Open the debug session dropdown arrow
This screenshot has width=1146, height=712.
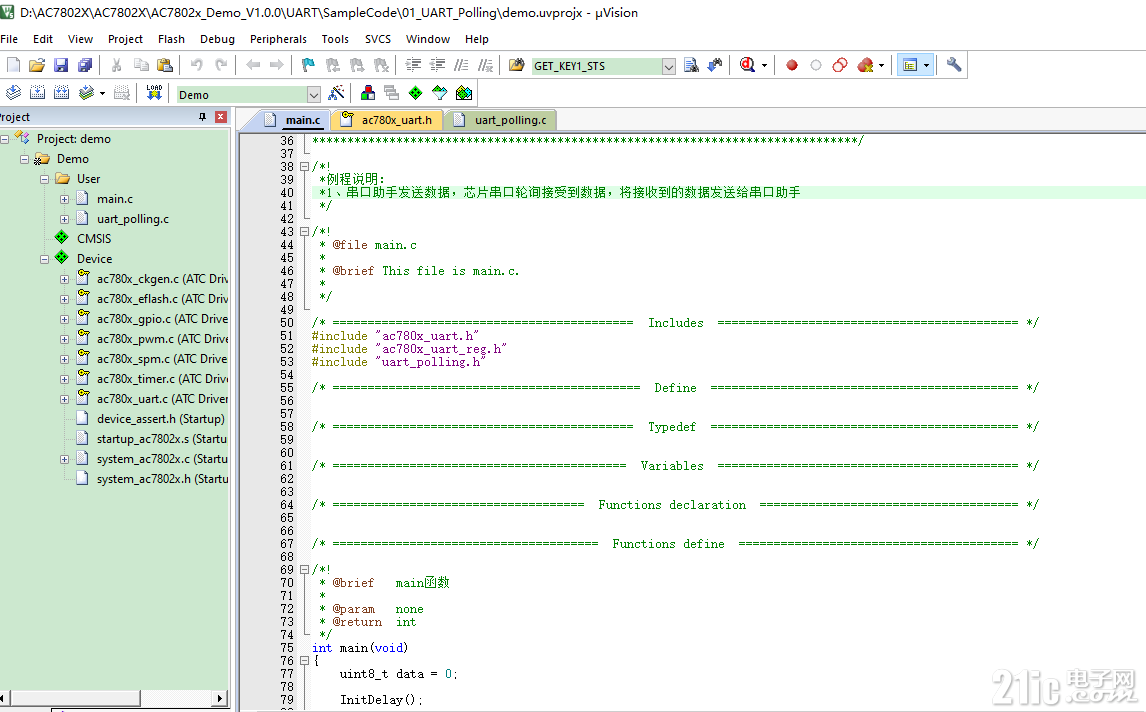[x=764, y=66]
